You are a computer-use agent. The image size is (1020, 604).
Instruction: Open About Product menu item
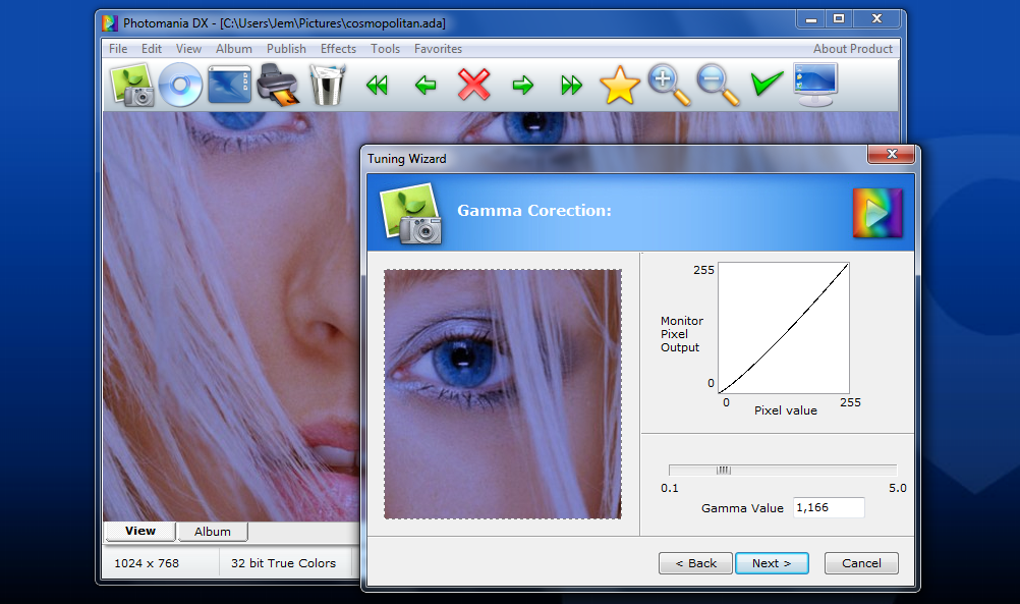point(852,49)
